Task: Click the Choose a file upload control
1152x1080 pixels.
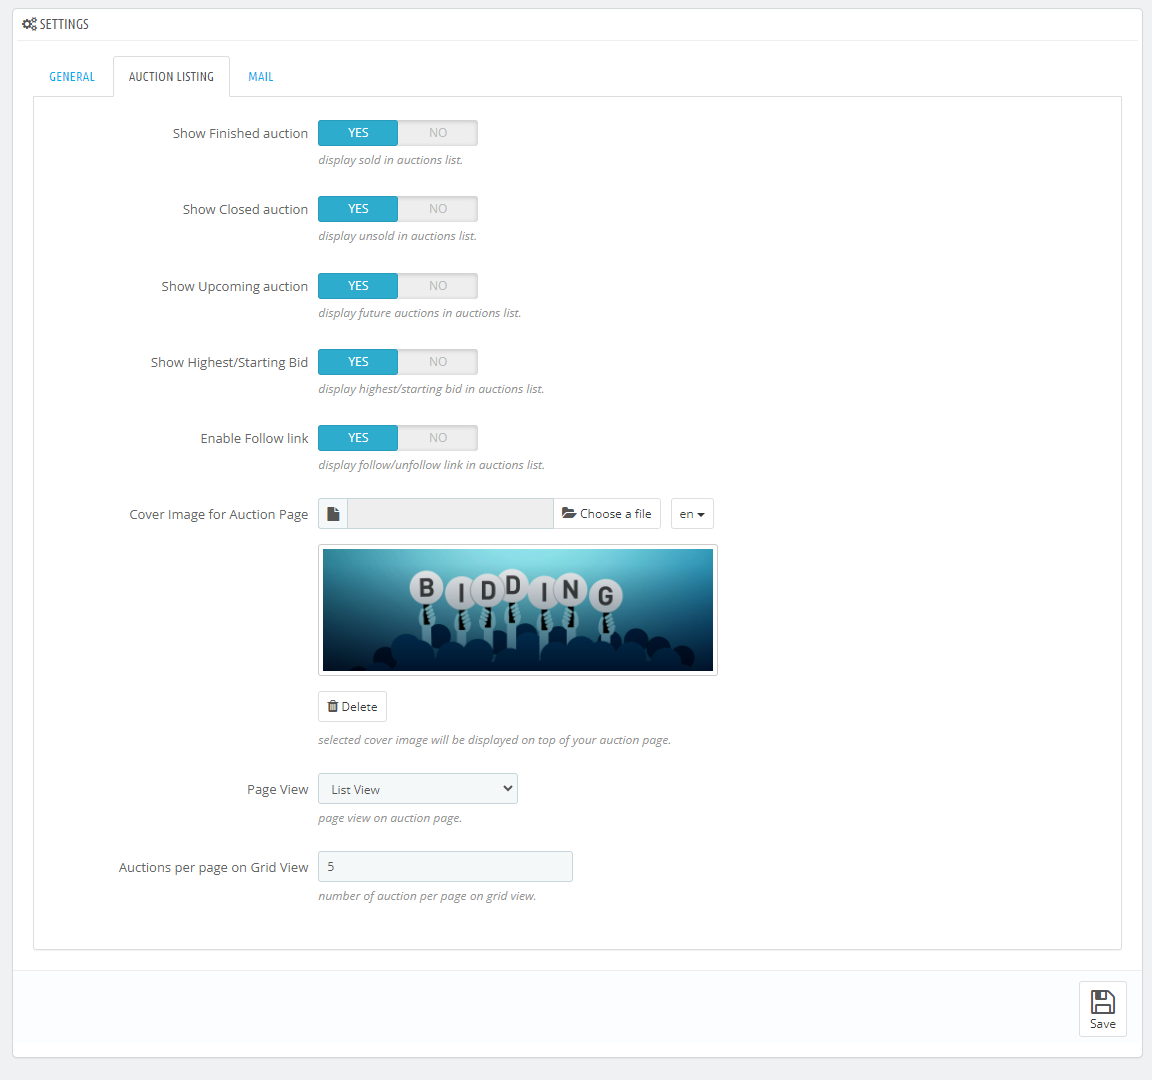Action: coord(607,513)
